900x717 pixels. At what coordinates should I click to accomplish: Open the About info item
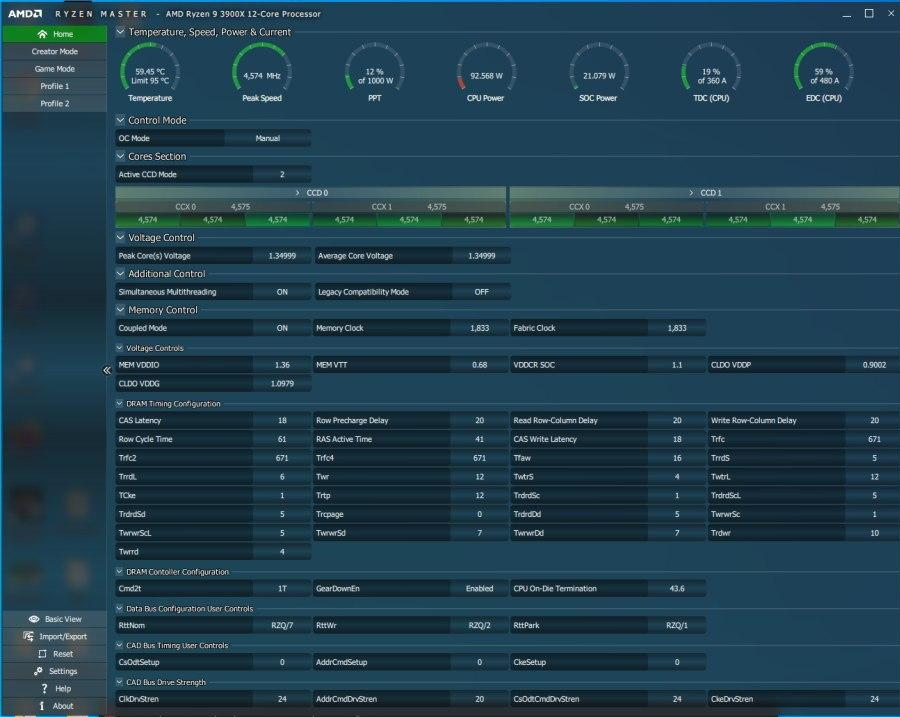pyautogui.click(x=42, y=706)
